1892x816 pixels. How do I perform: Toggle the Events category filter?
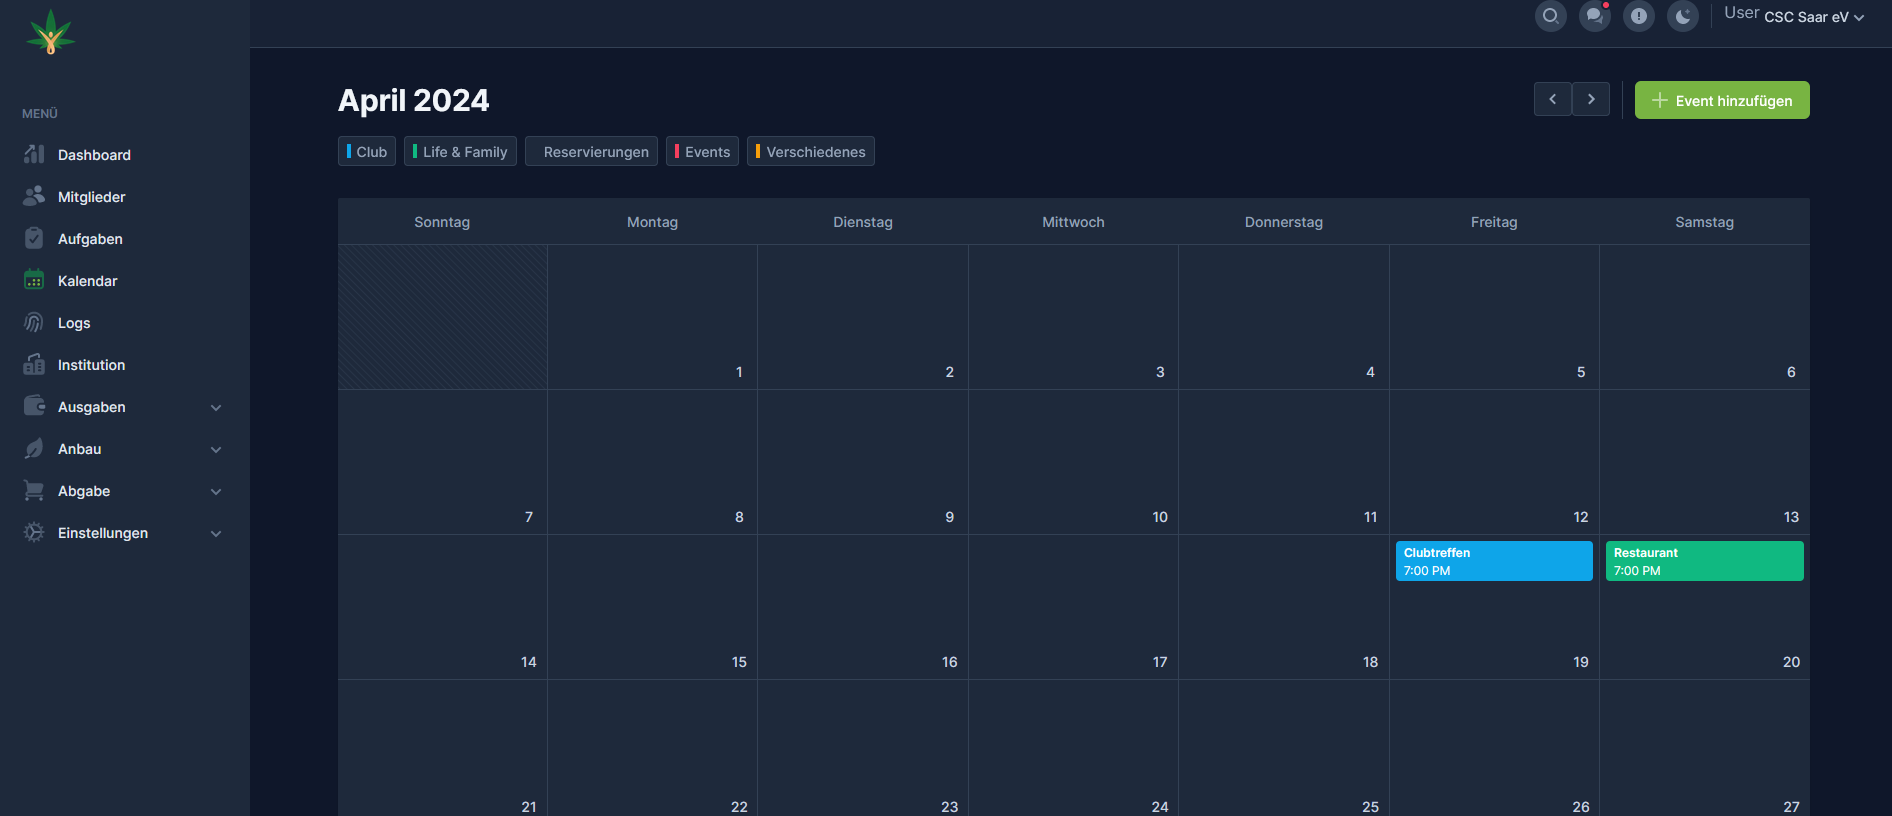tap(702, 151)
